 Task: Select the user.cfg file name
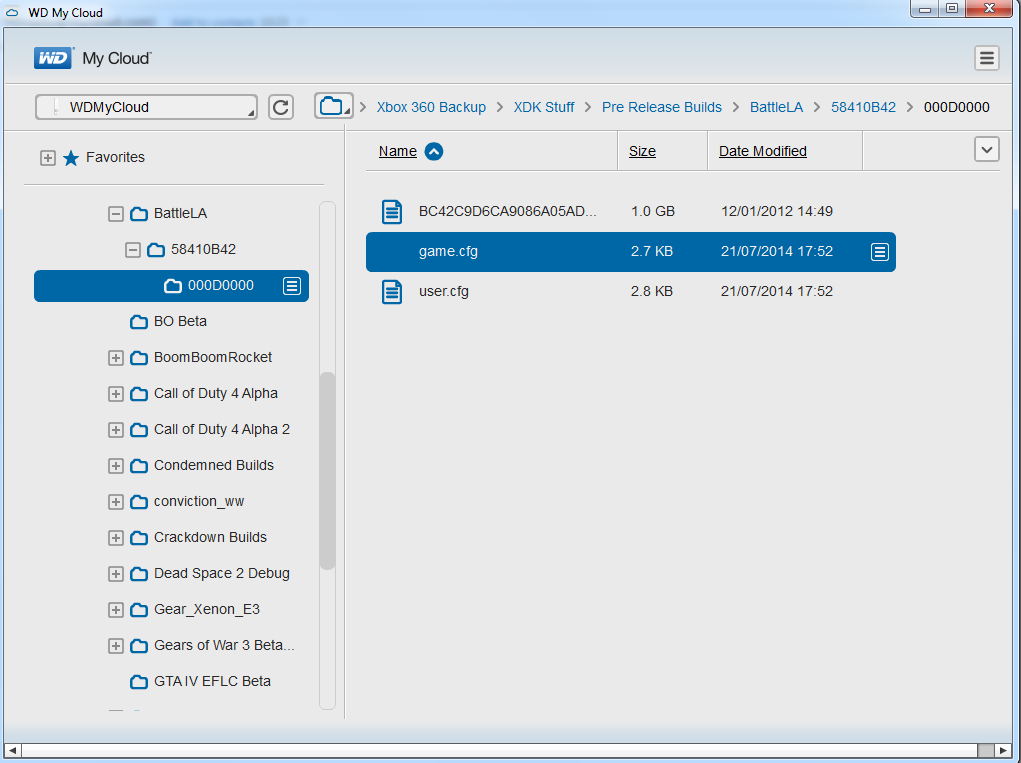click(x=443, y=291)
